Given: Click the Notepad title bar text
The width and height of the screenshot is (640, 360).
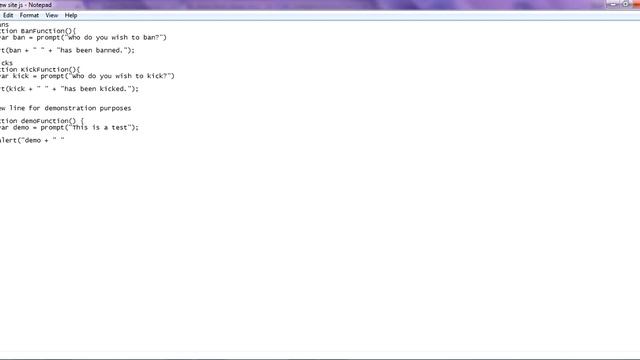Looking at the screenshot, I should click(26, 5).
